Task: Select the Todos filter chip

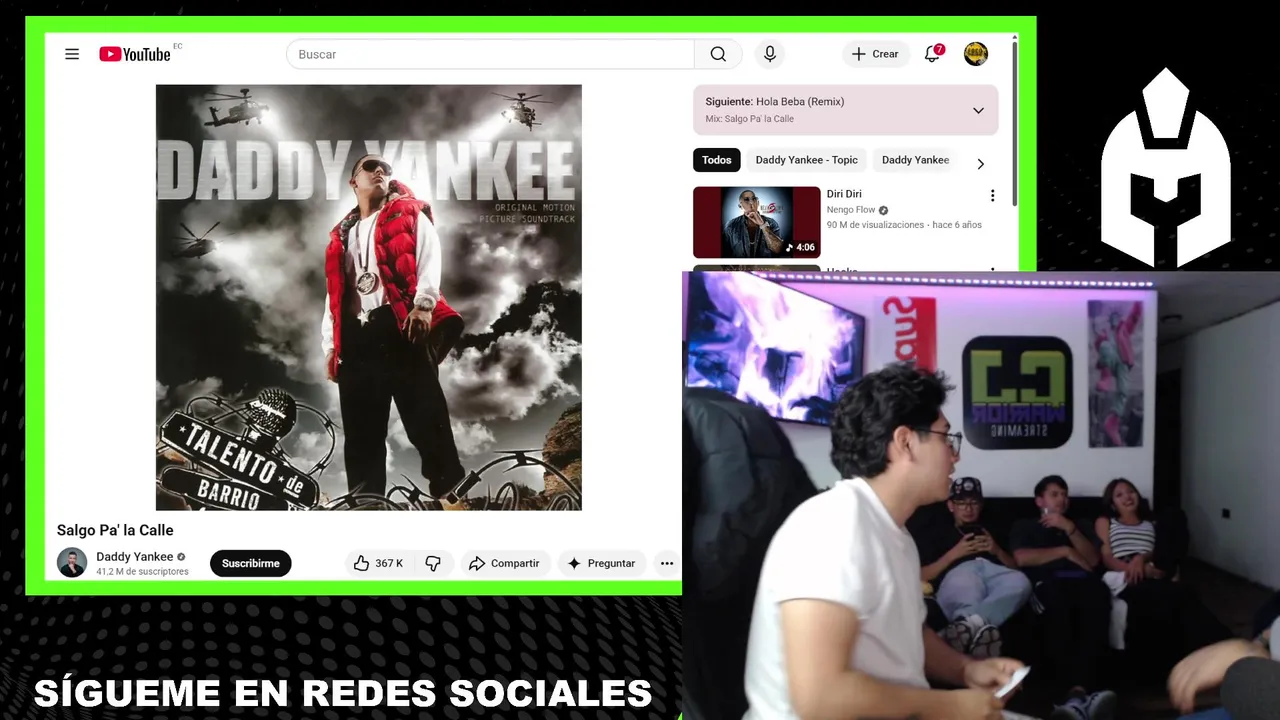Action: [x=717, y=160]
